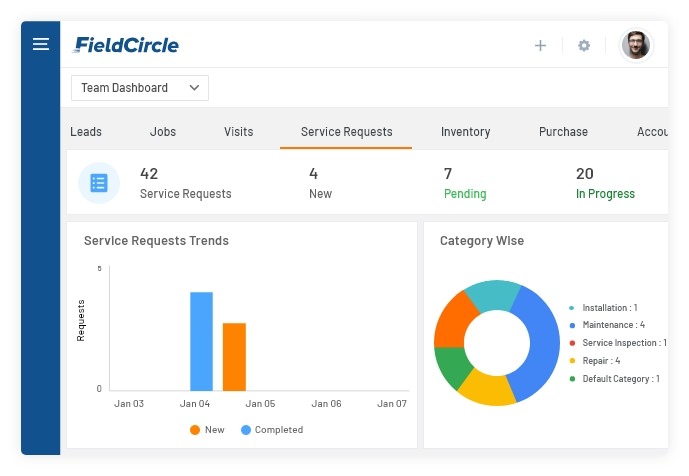Open the Inventory tab
Viewport: 689px width, 476px height.
click(465, 131)
